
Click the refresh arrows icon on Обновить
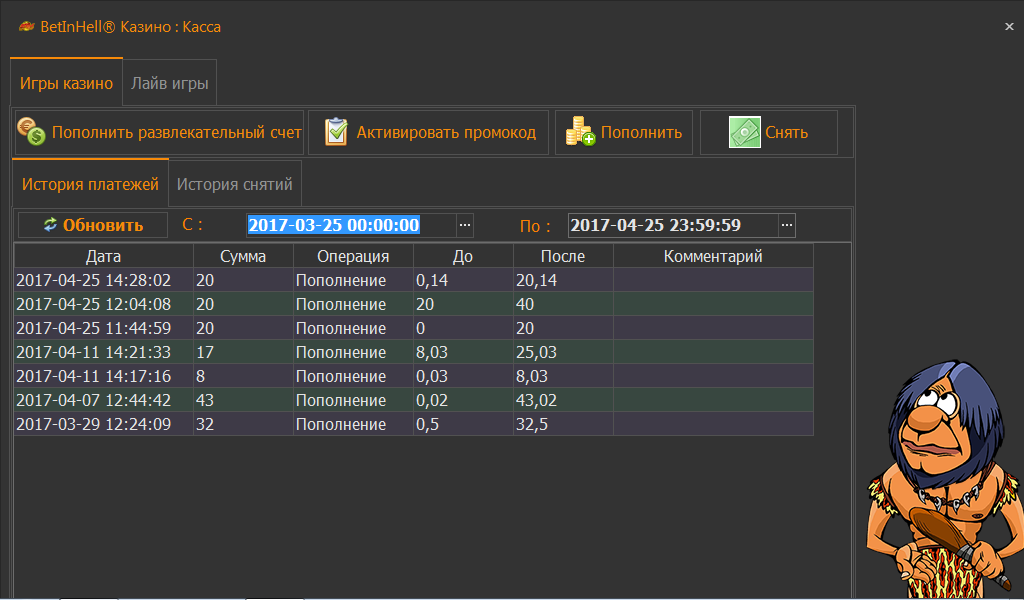click(x=50, y=225)
